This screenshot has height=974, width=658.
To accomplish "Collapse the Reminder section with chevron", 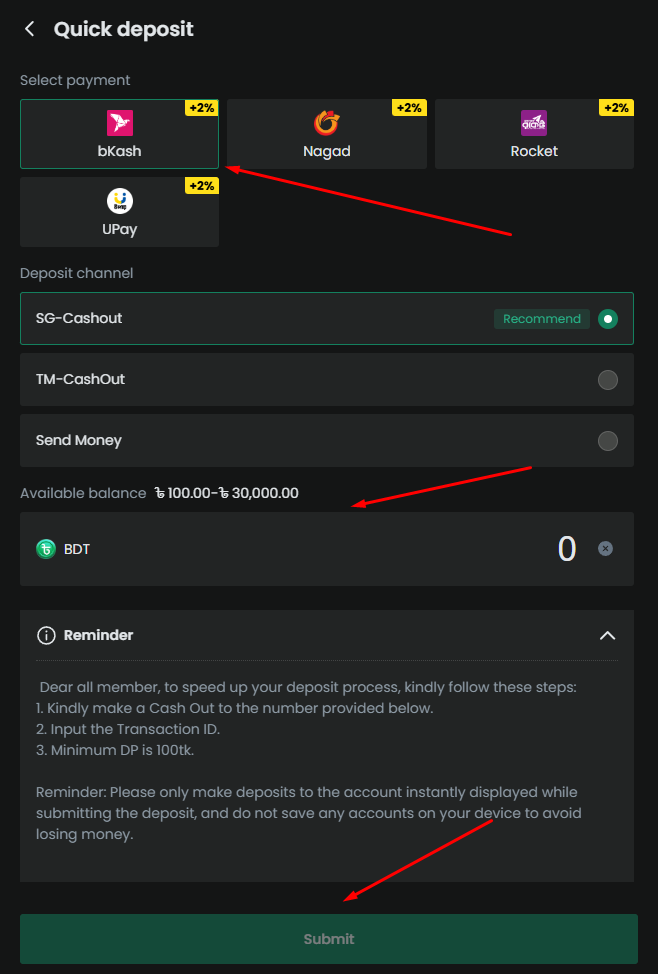I will (x=608, y=635).
